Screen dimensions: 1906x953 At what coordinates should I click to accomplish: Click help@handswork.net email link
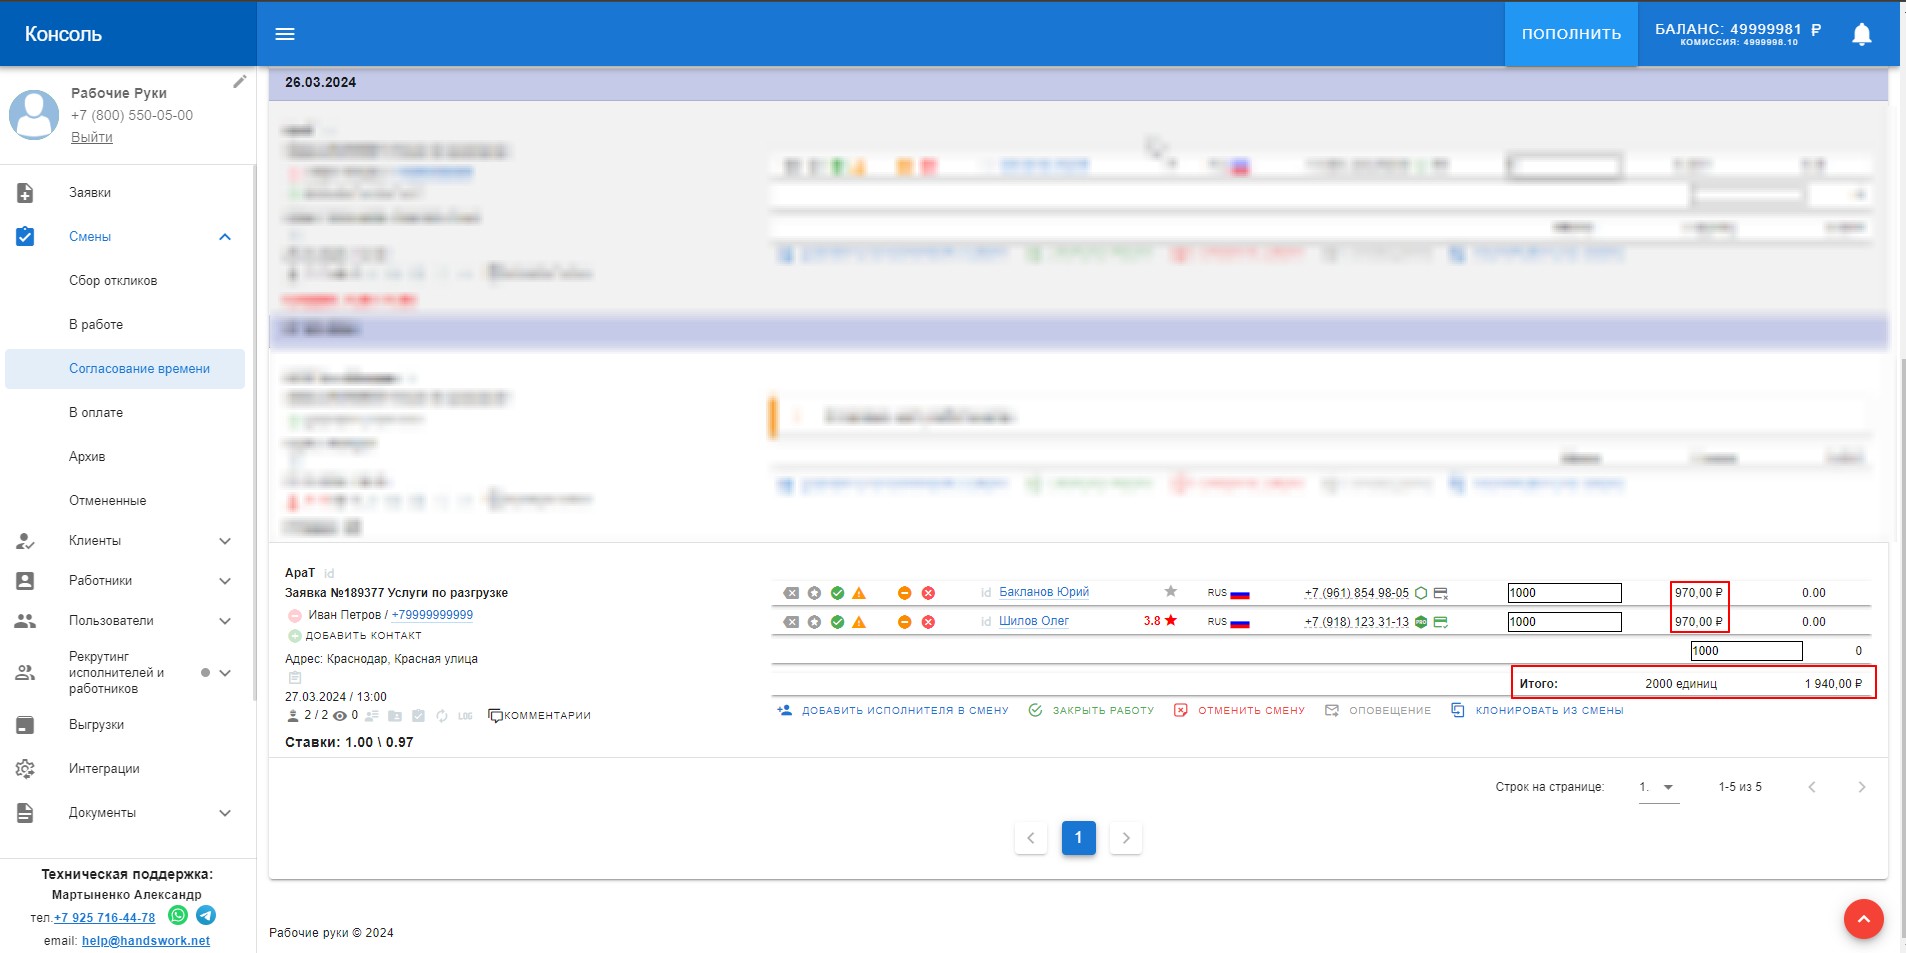tap(146, 941)
